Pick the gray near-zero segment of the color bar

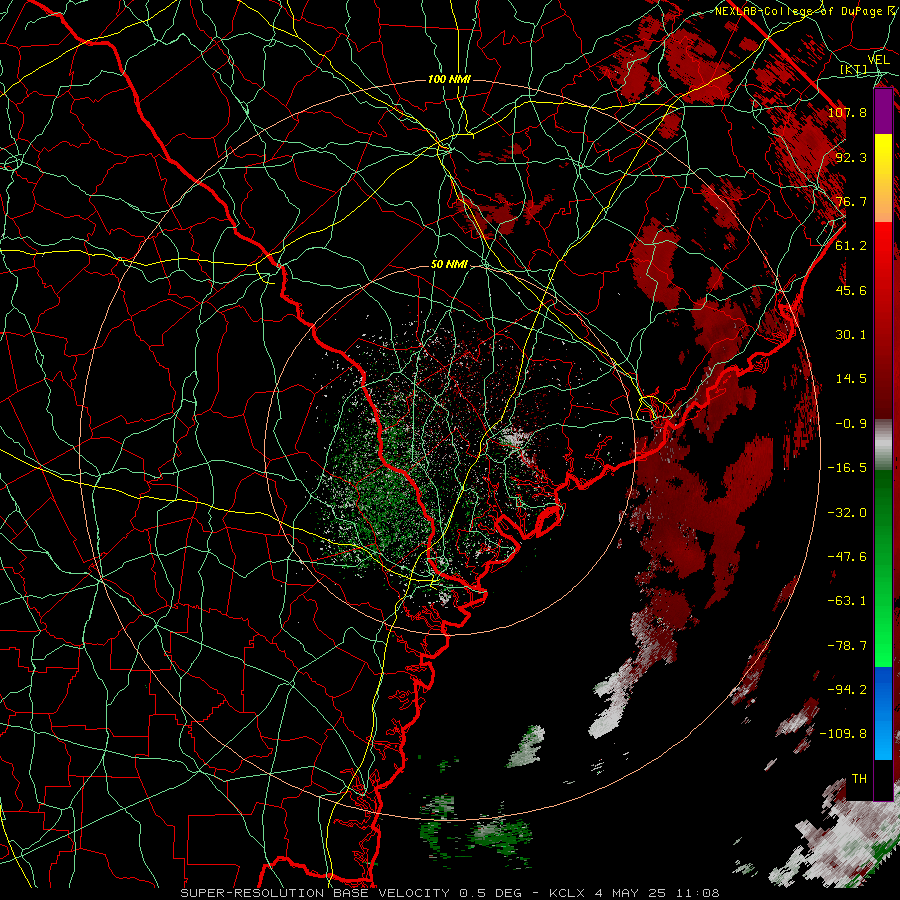point(883,445)
